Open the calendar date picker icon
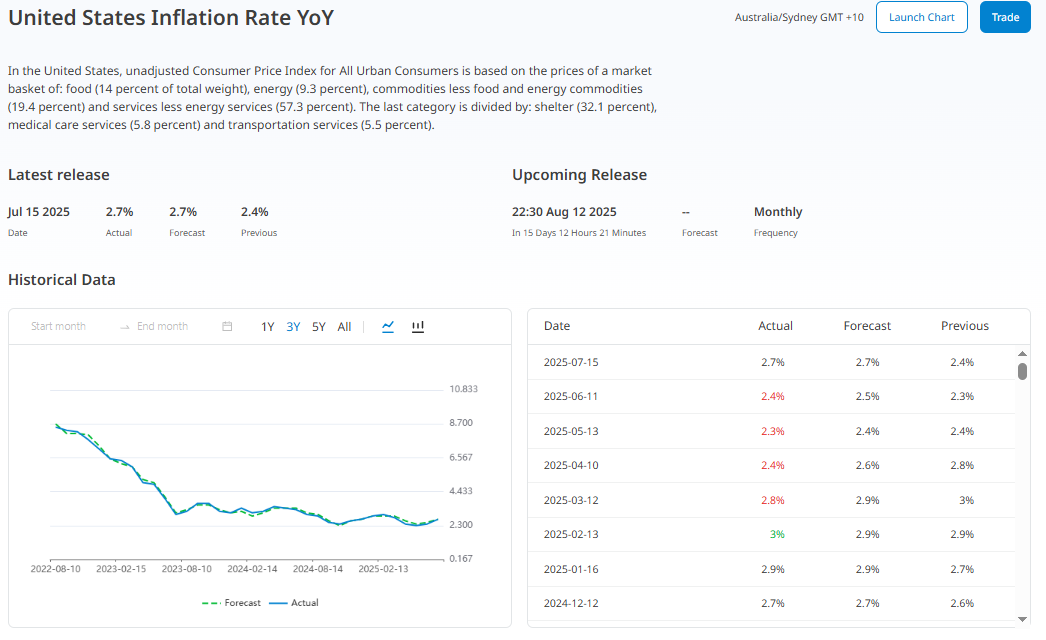This screenshot has height=640, width=1046. point(227,327)
